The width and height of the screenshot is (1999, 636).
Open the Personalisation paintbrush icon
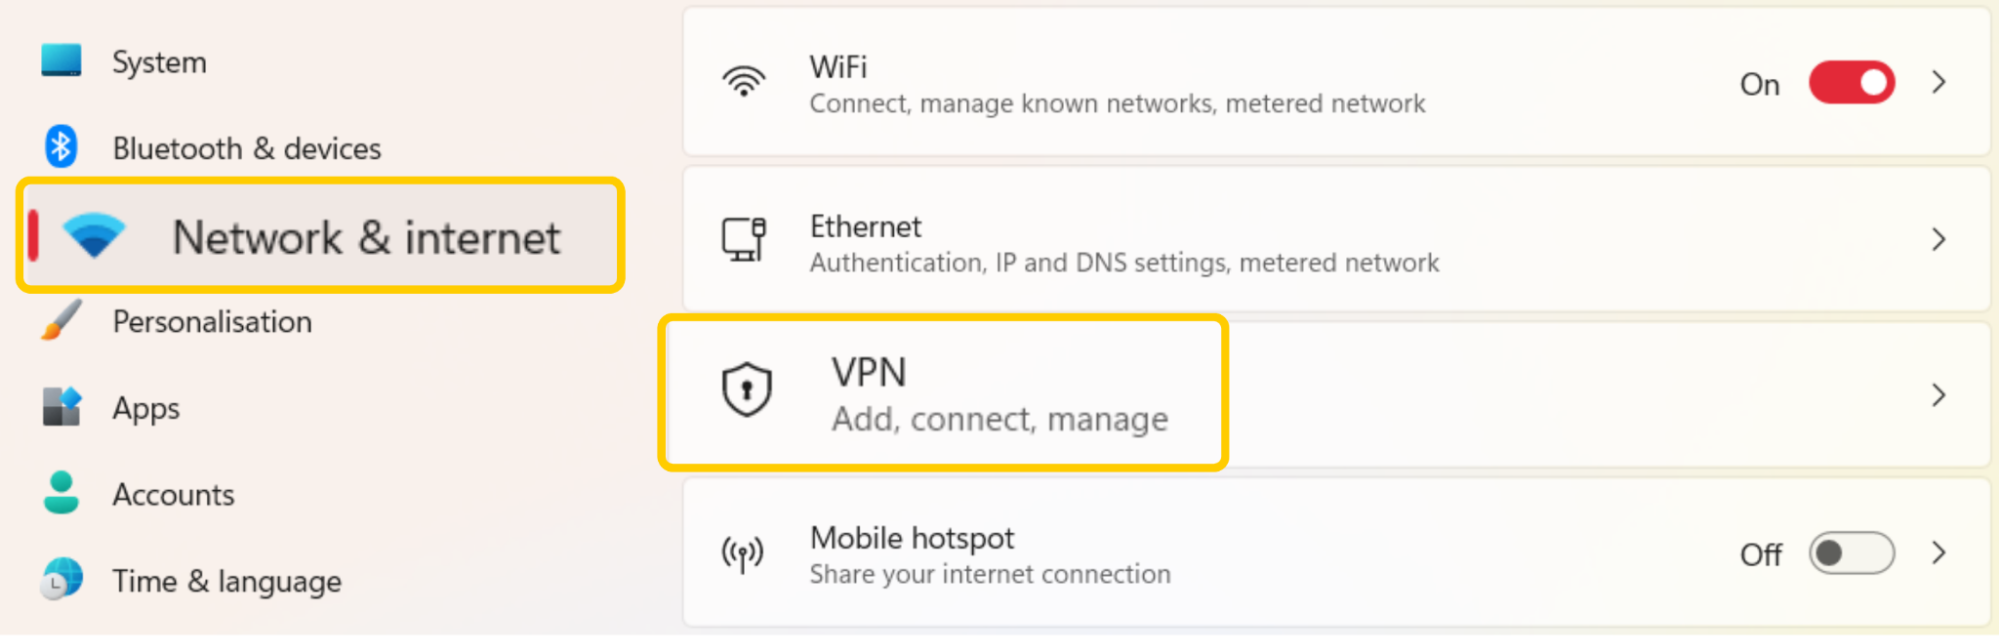pos(60,321)
